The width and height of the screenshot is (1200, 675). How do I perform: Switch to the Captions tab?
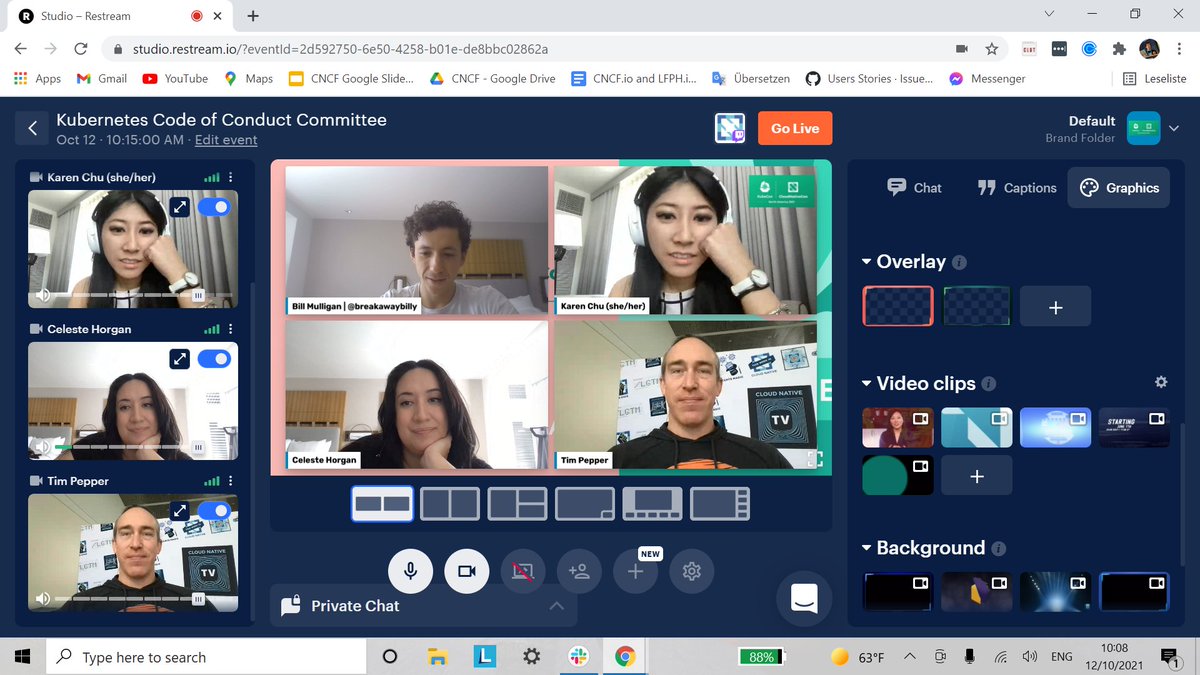(x=1017, y=188)
